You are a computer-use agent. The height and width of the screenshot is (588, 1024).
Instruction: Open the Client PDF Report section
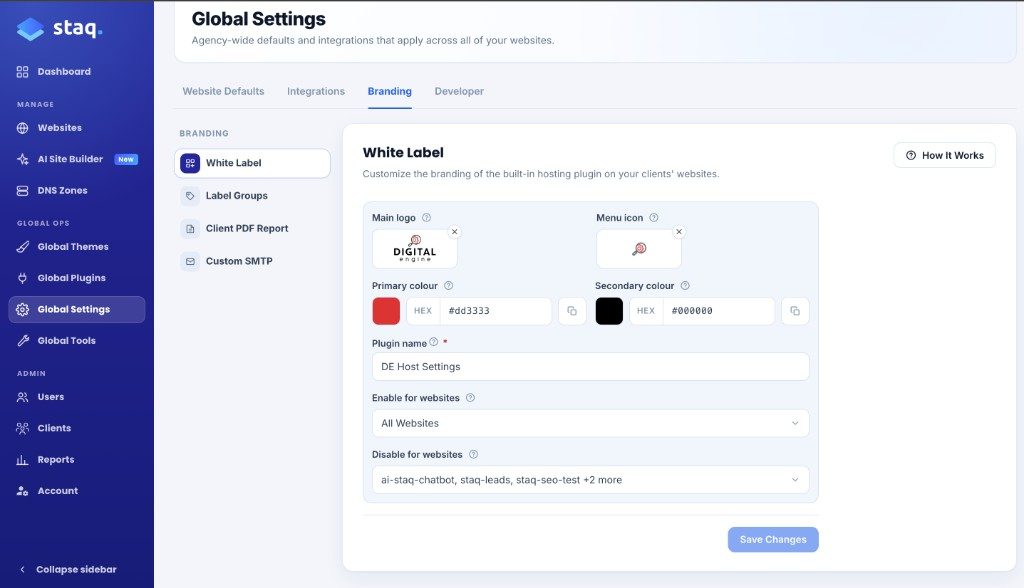point(252,229)
